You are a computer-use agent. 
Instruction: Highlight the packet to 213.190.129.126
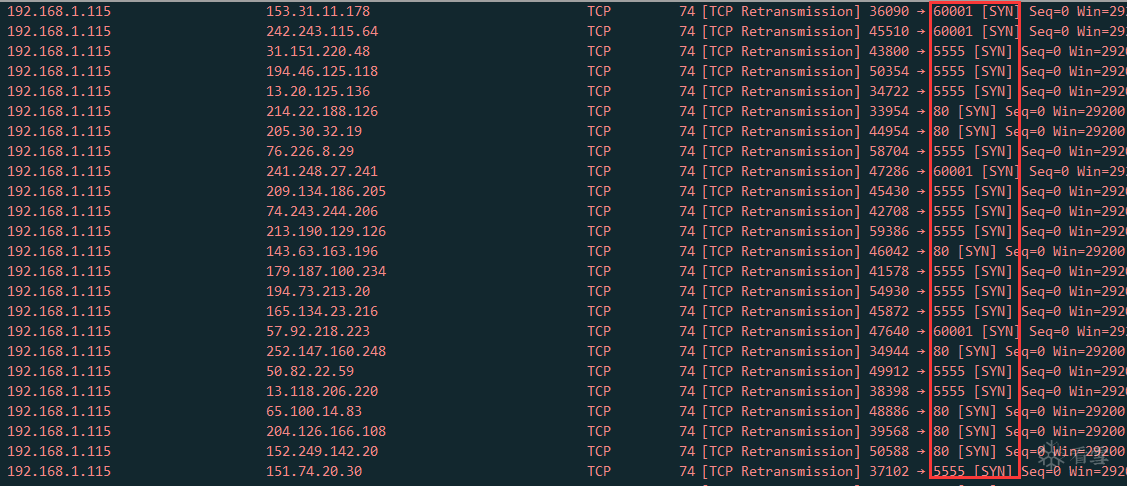coord(326,231)
